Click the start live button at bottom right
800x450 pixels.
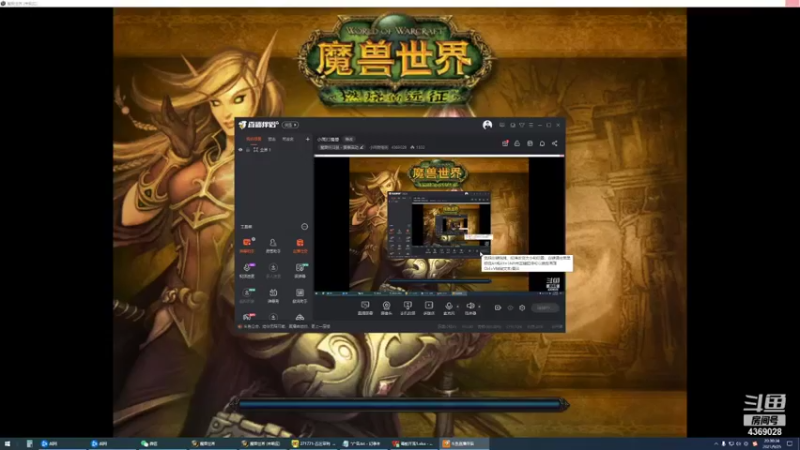click(544, 308)
